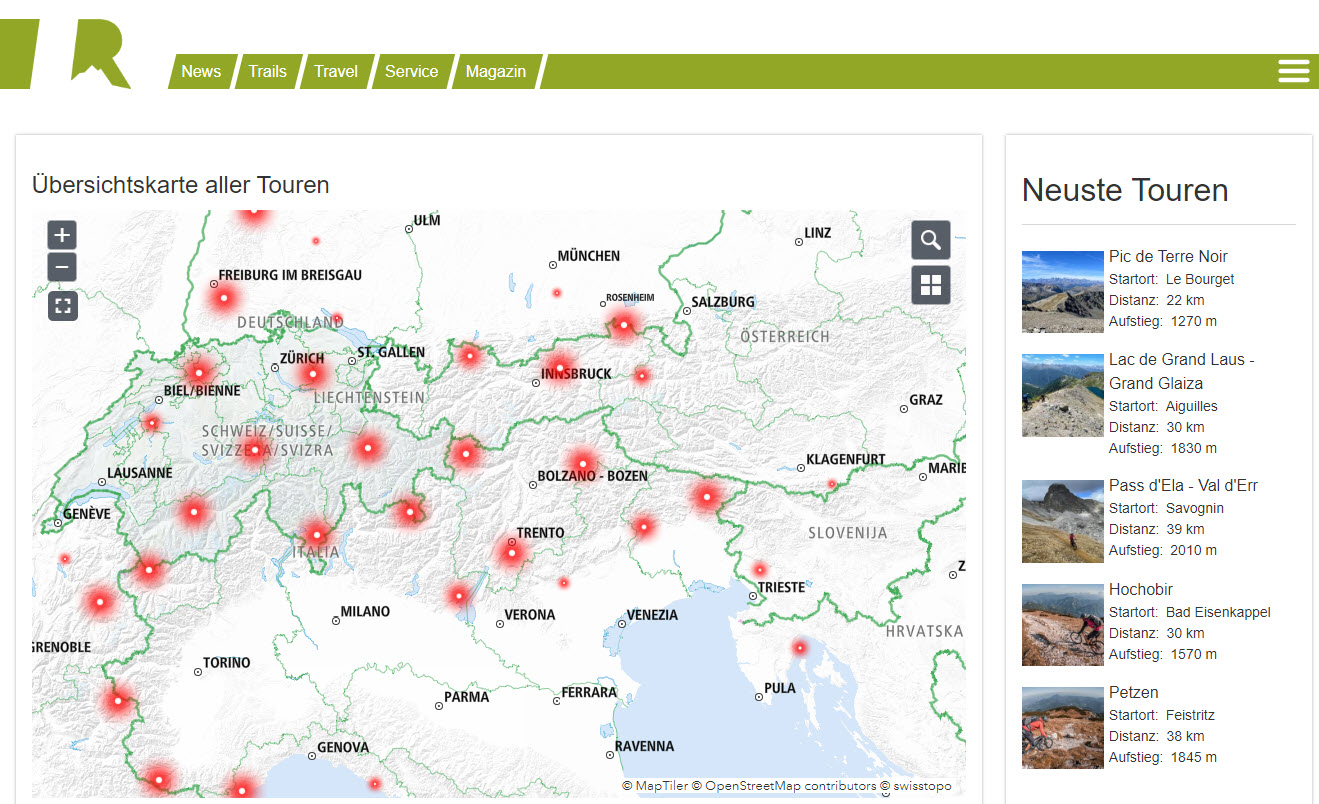
Task: Click 'Startort: Savognin' text
Action: click(1166, 508)
